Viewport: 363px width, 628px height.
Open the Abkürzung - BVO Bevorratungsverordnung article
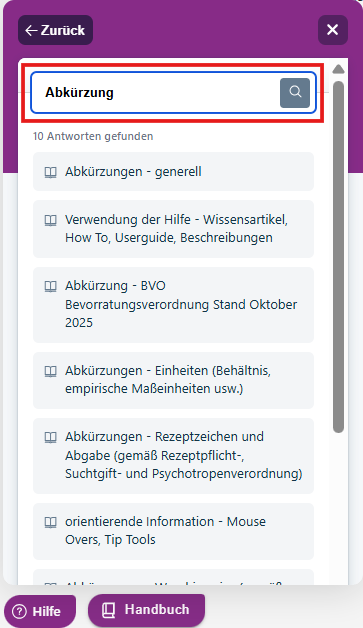(x=173, y=305)
